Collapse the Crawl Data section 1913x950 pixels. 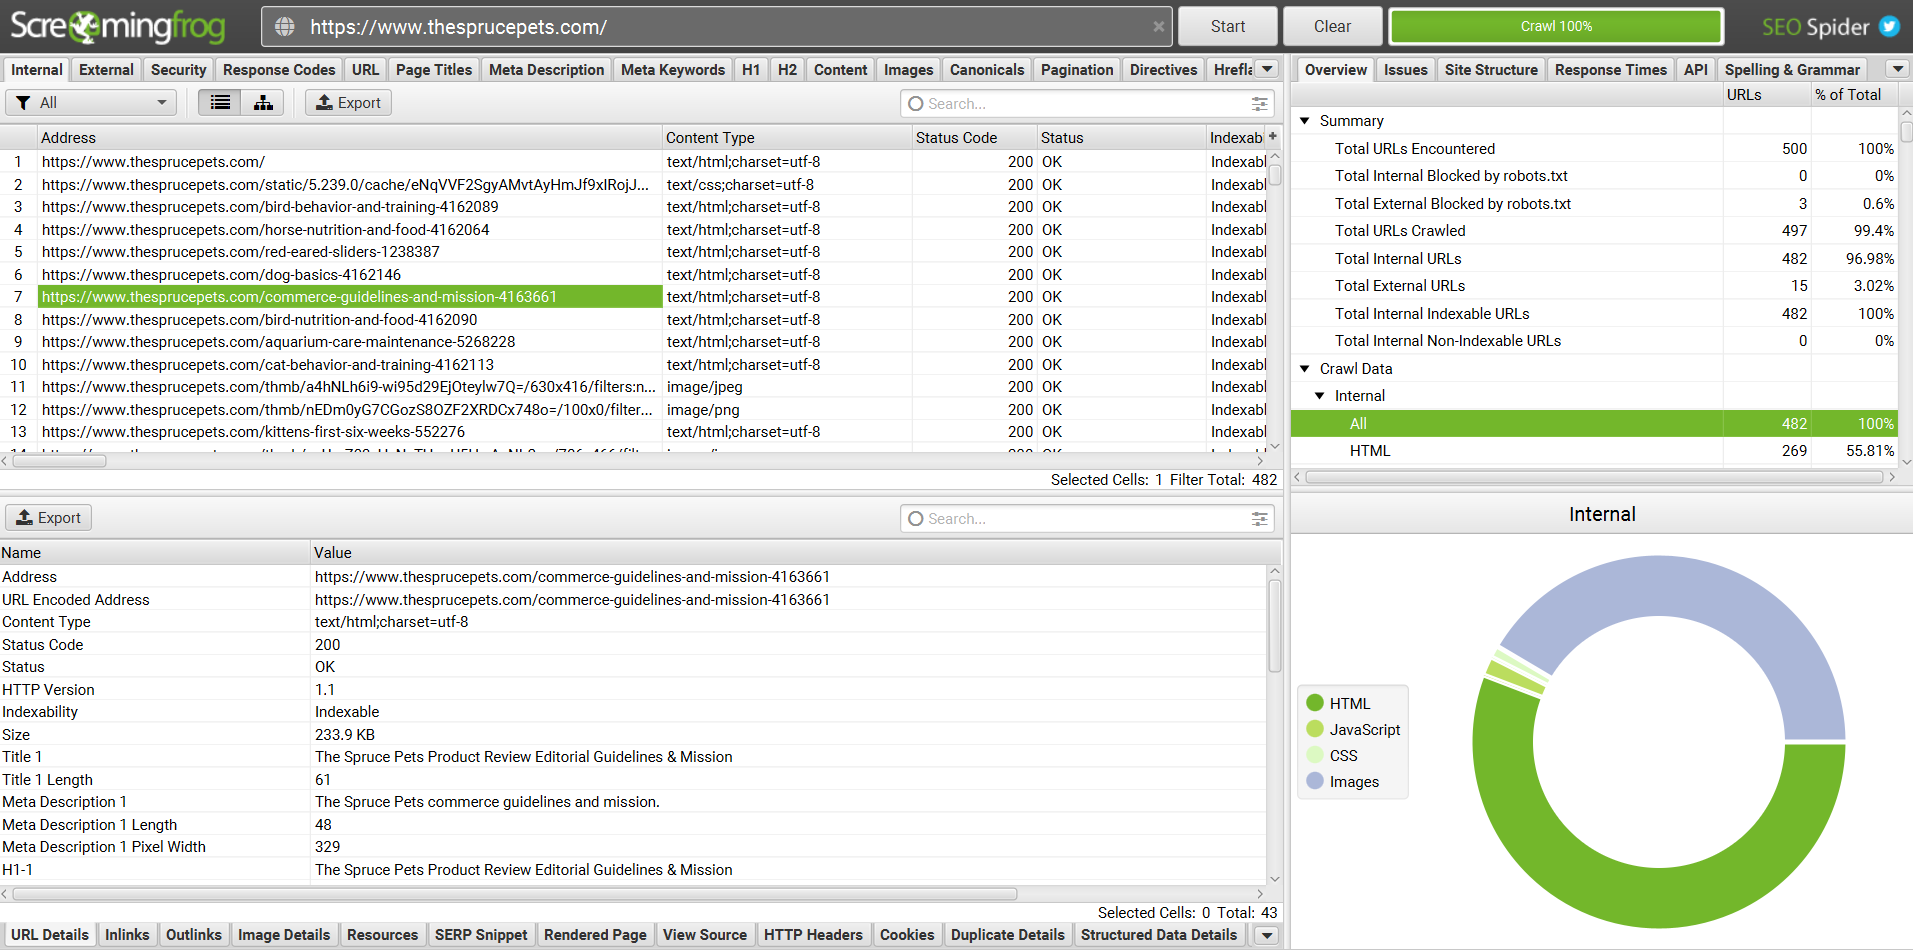1304,368
